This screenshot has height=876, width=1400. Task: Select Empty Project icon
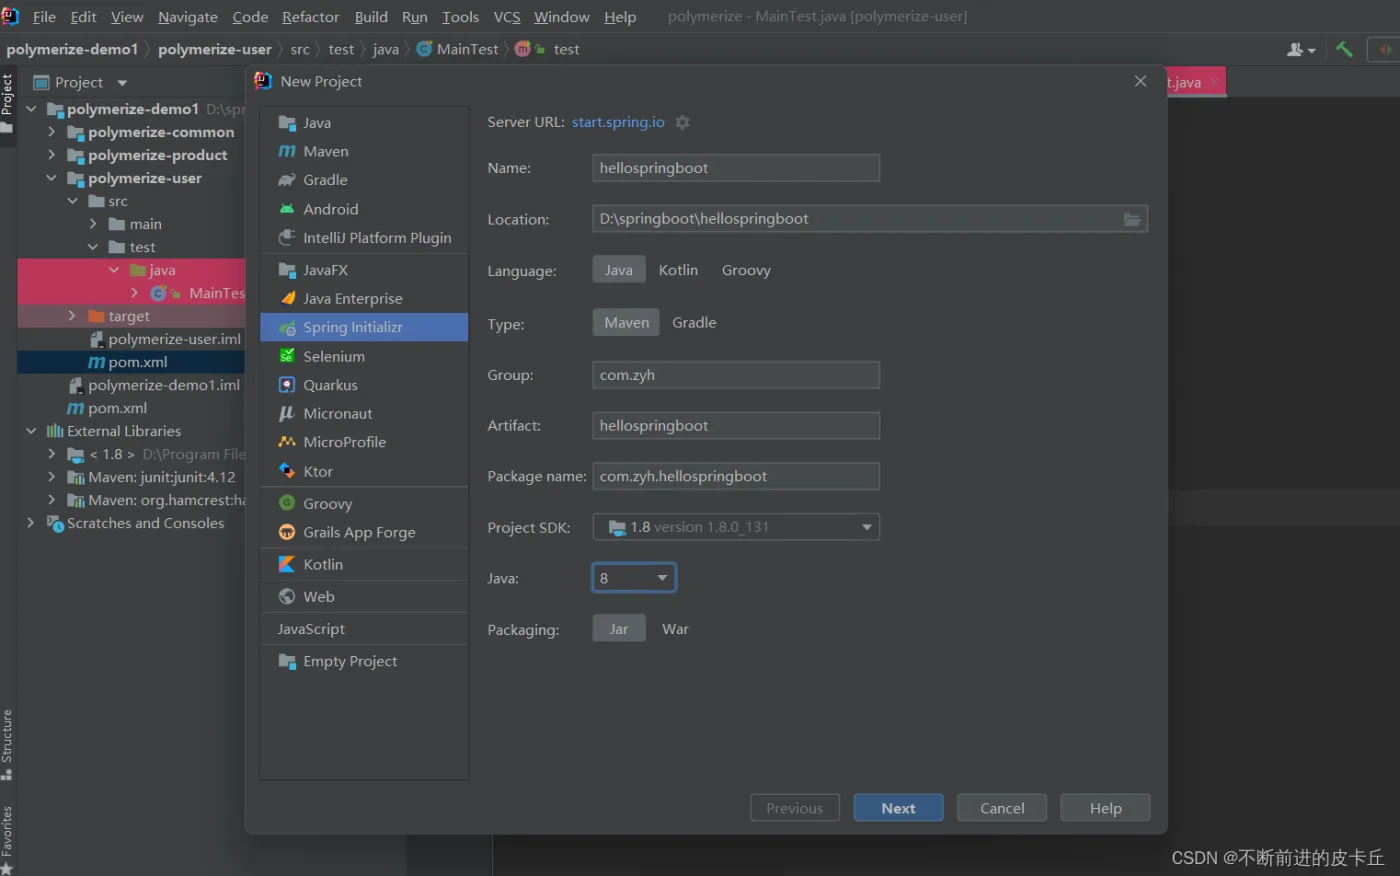pyautogui.click(x=287, y=662)
